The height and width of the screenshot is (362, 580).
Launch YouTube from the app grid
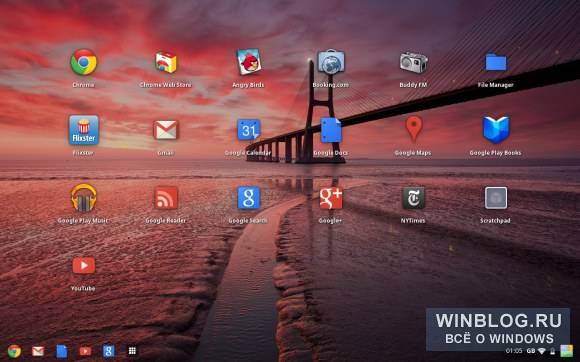[x=84, y=265]
